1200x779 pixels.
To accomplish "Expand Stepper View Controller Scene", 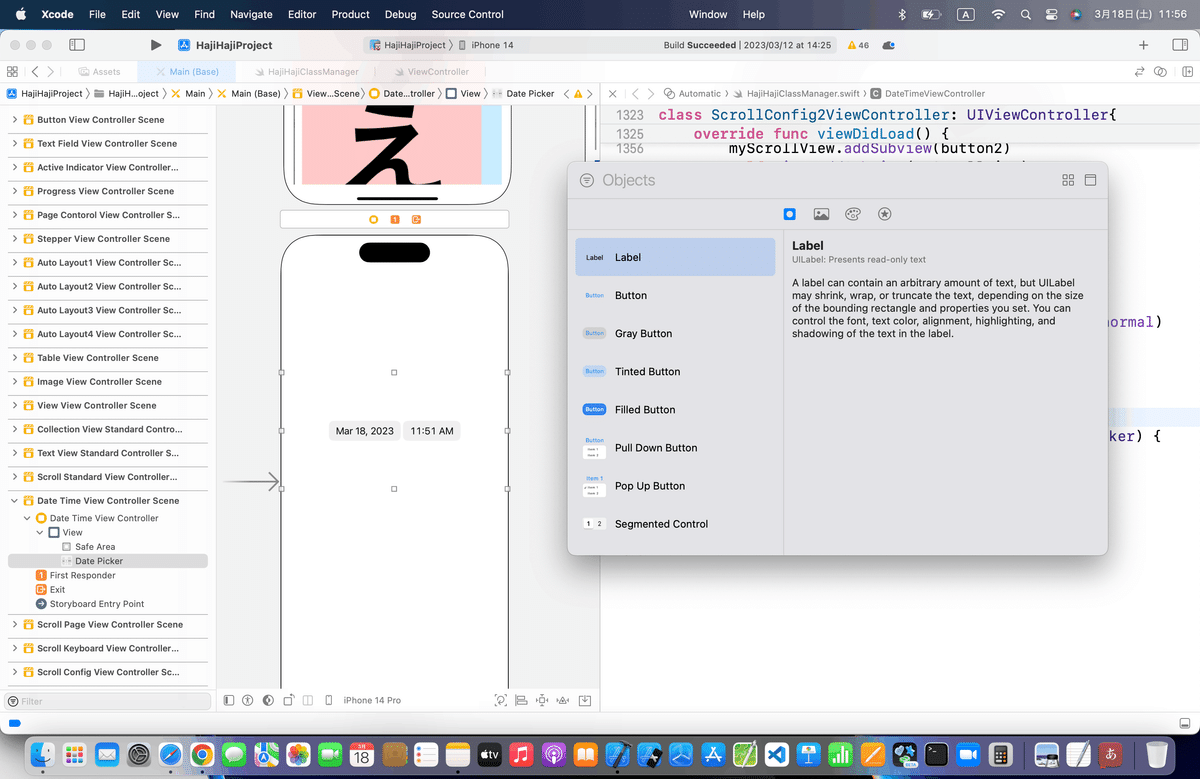I will 14,239.
